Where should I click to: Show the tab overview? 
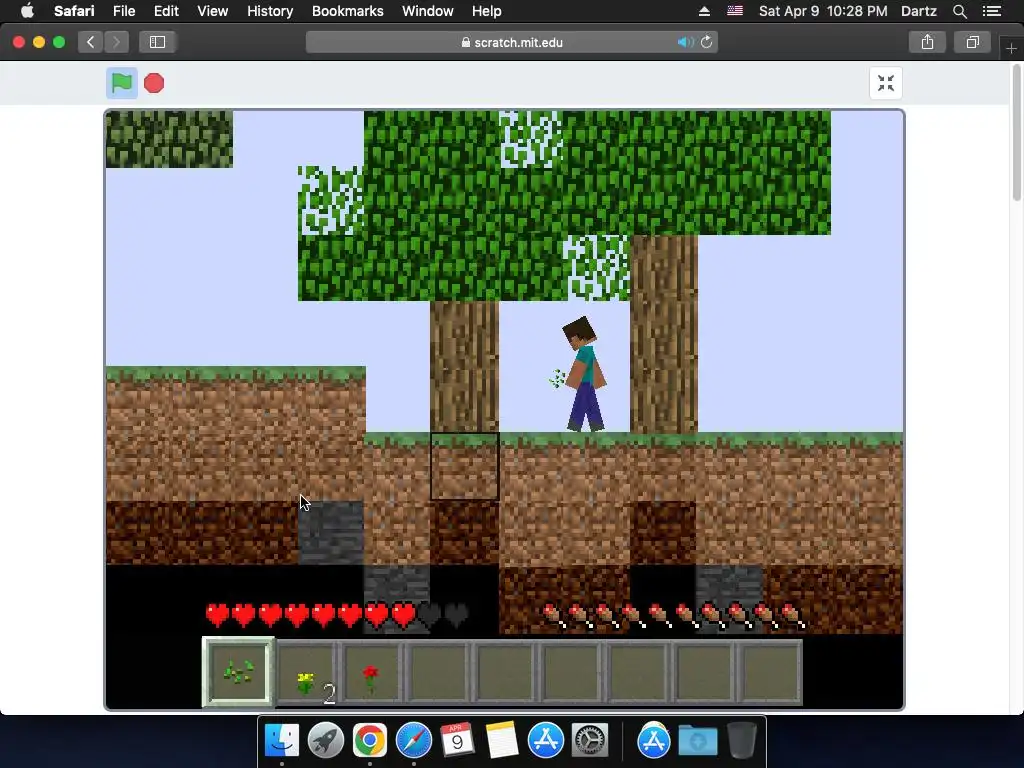[x=972, y=42]
